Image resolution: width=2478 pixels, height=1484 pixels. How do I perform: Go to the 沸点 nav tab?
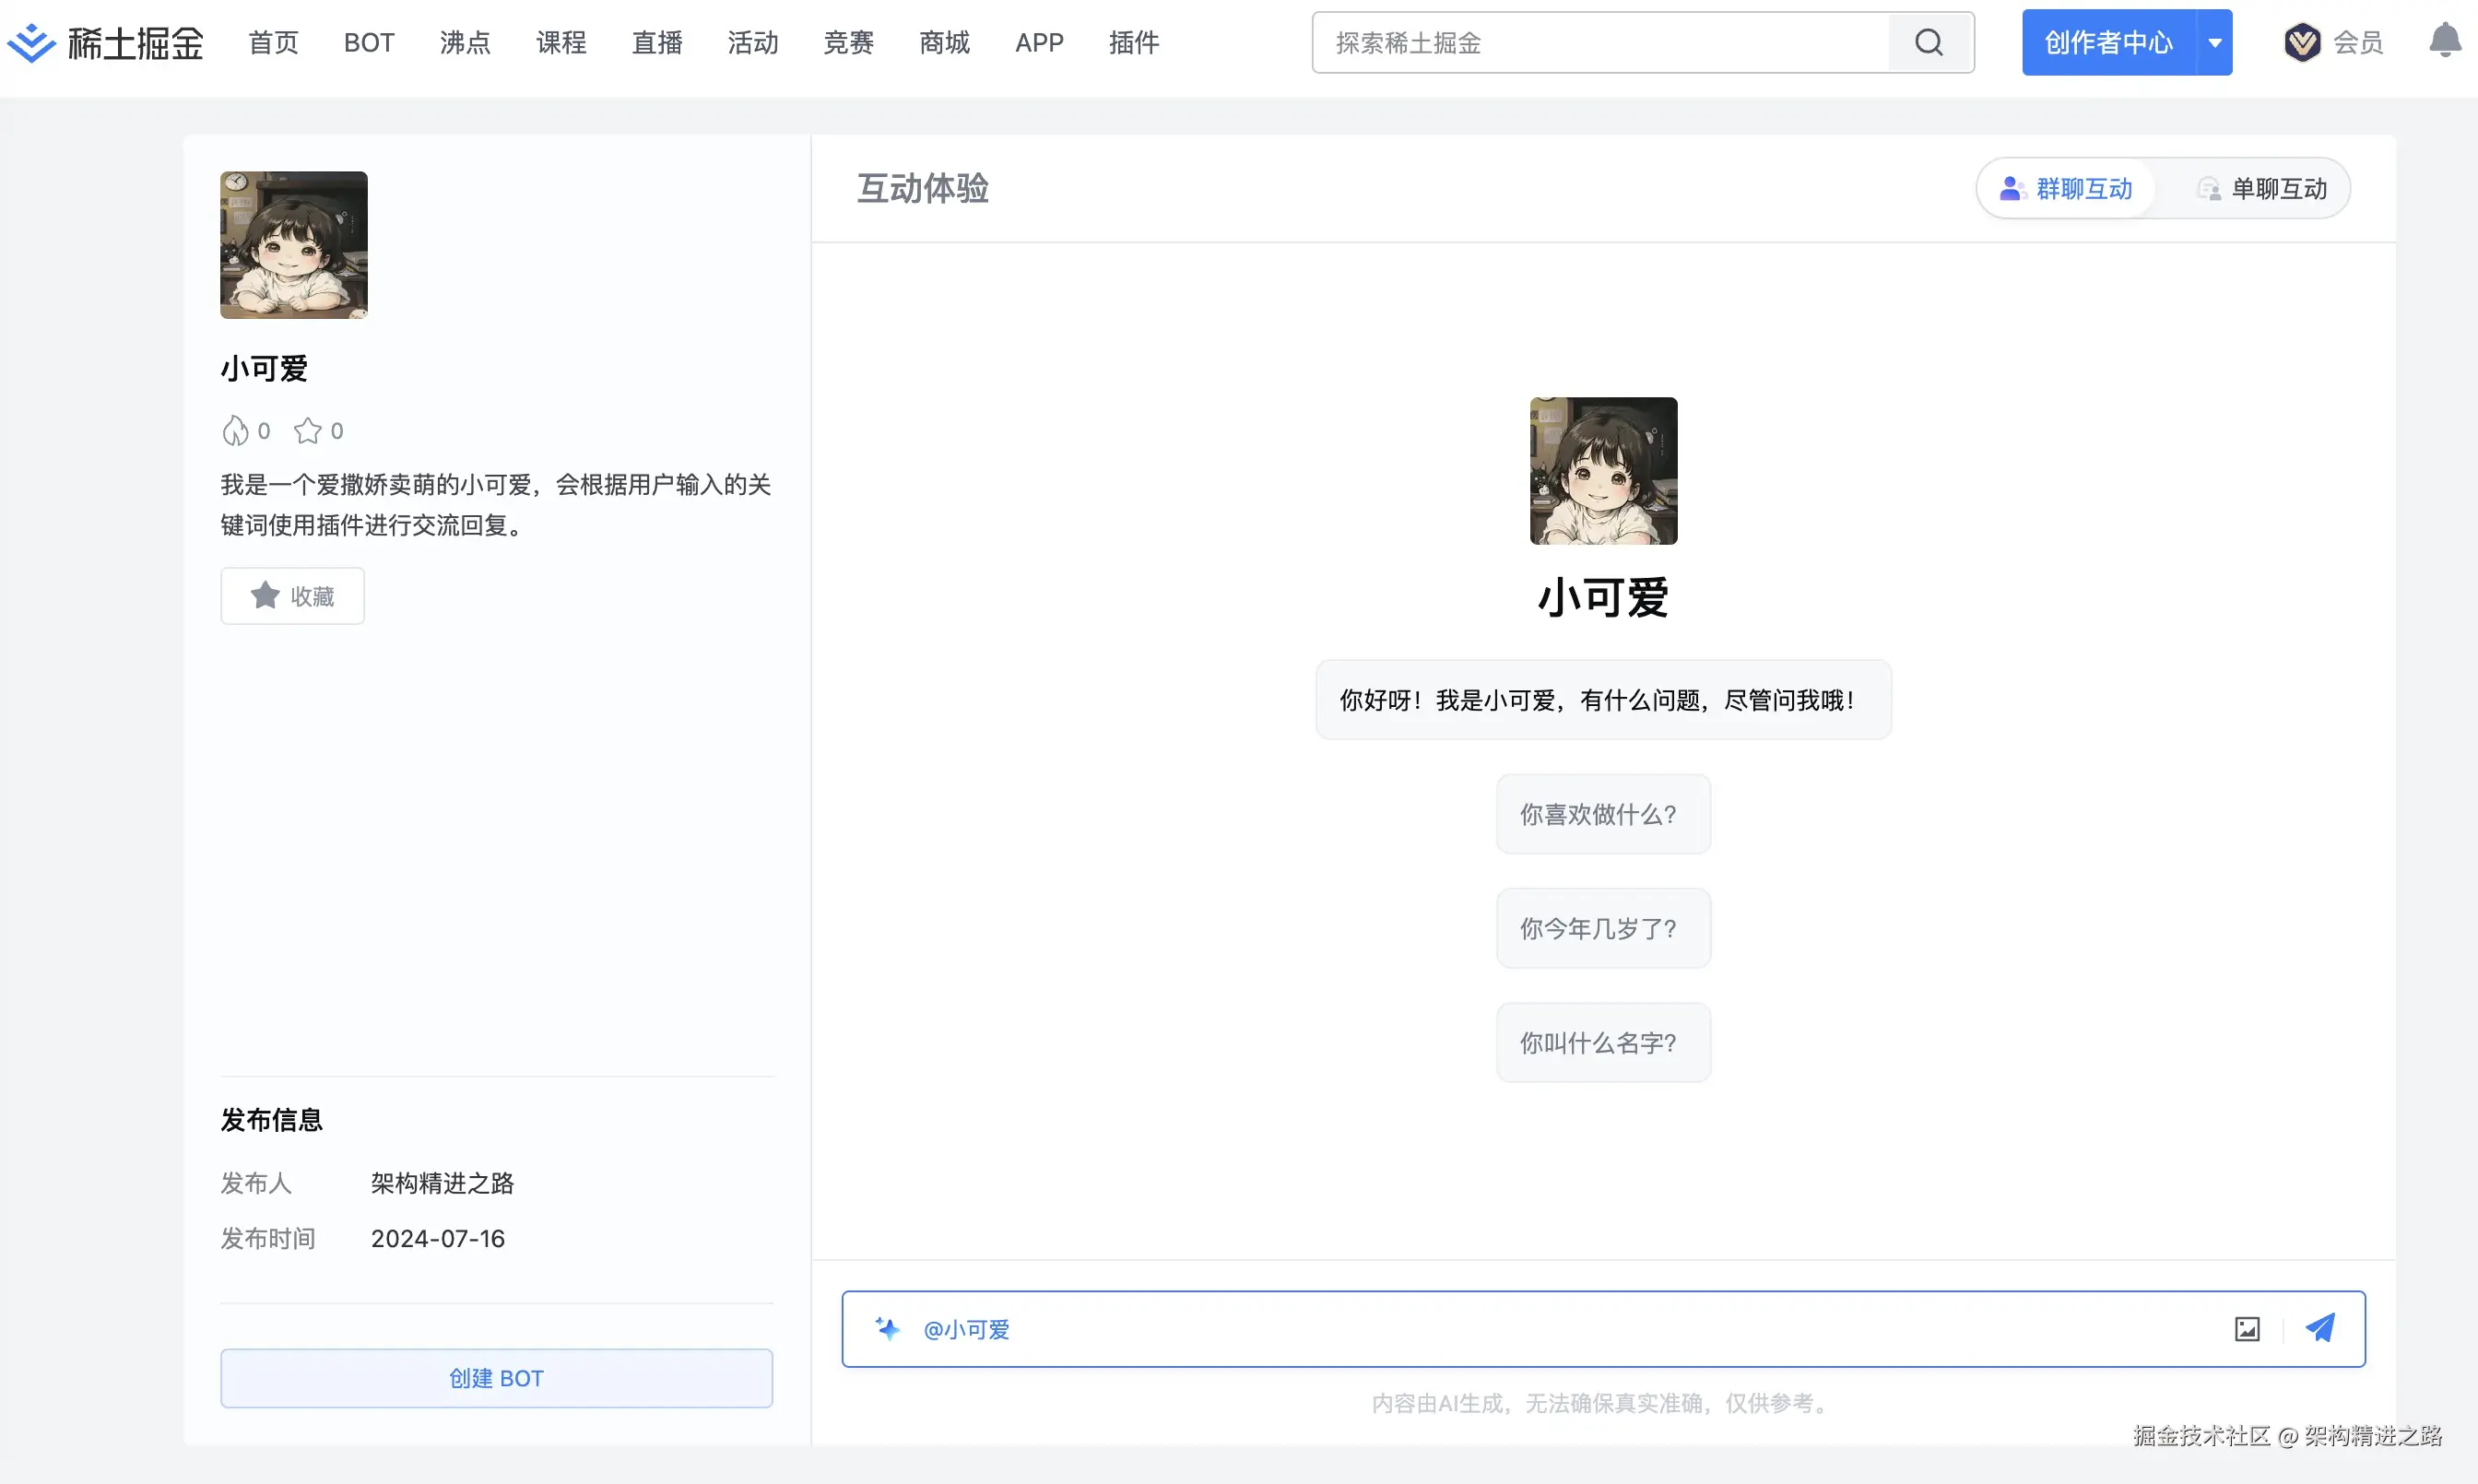465,43
